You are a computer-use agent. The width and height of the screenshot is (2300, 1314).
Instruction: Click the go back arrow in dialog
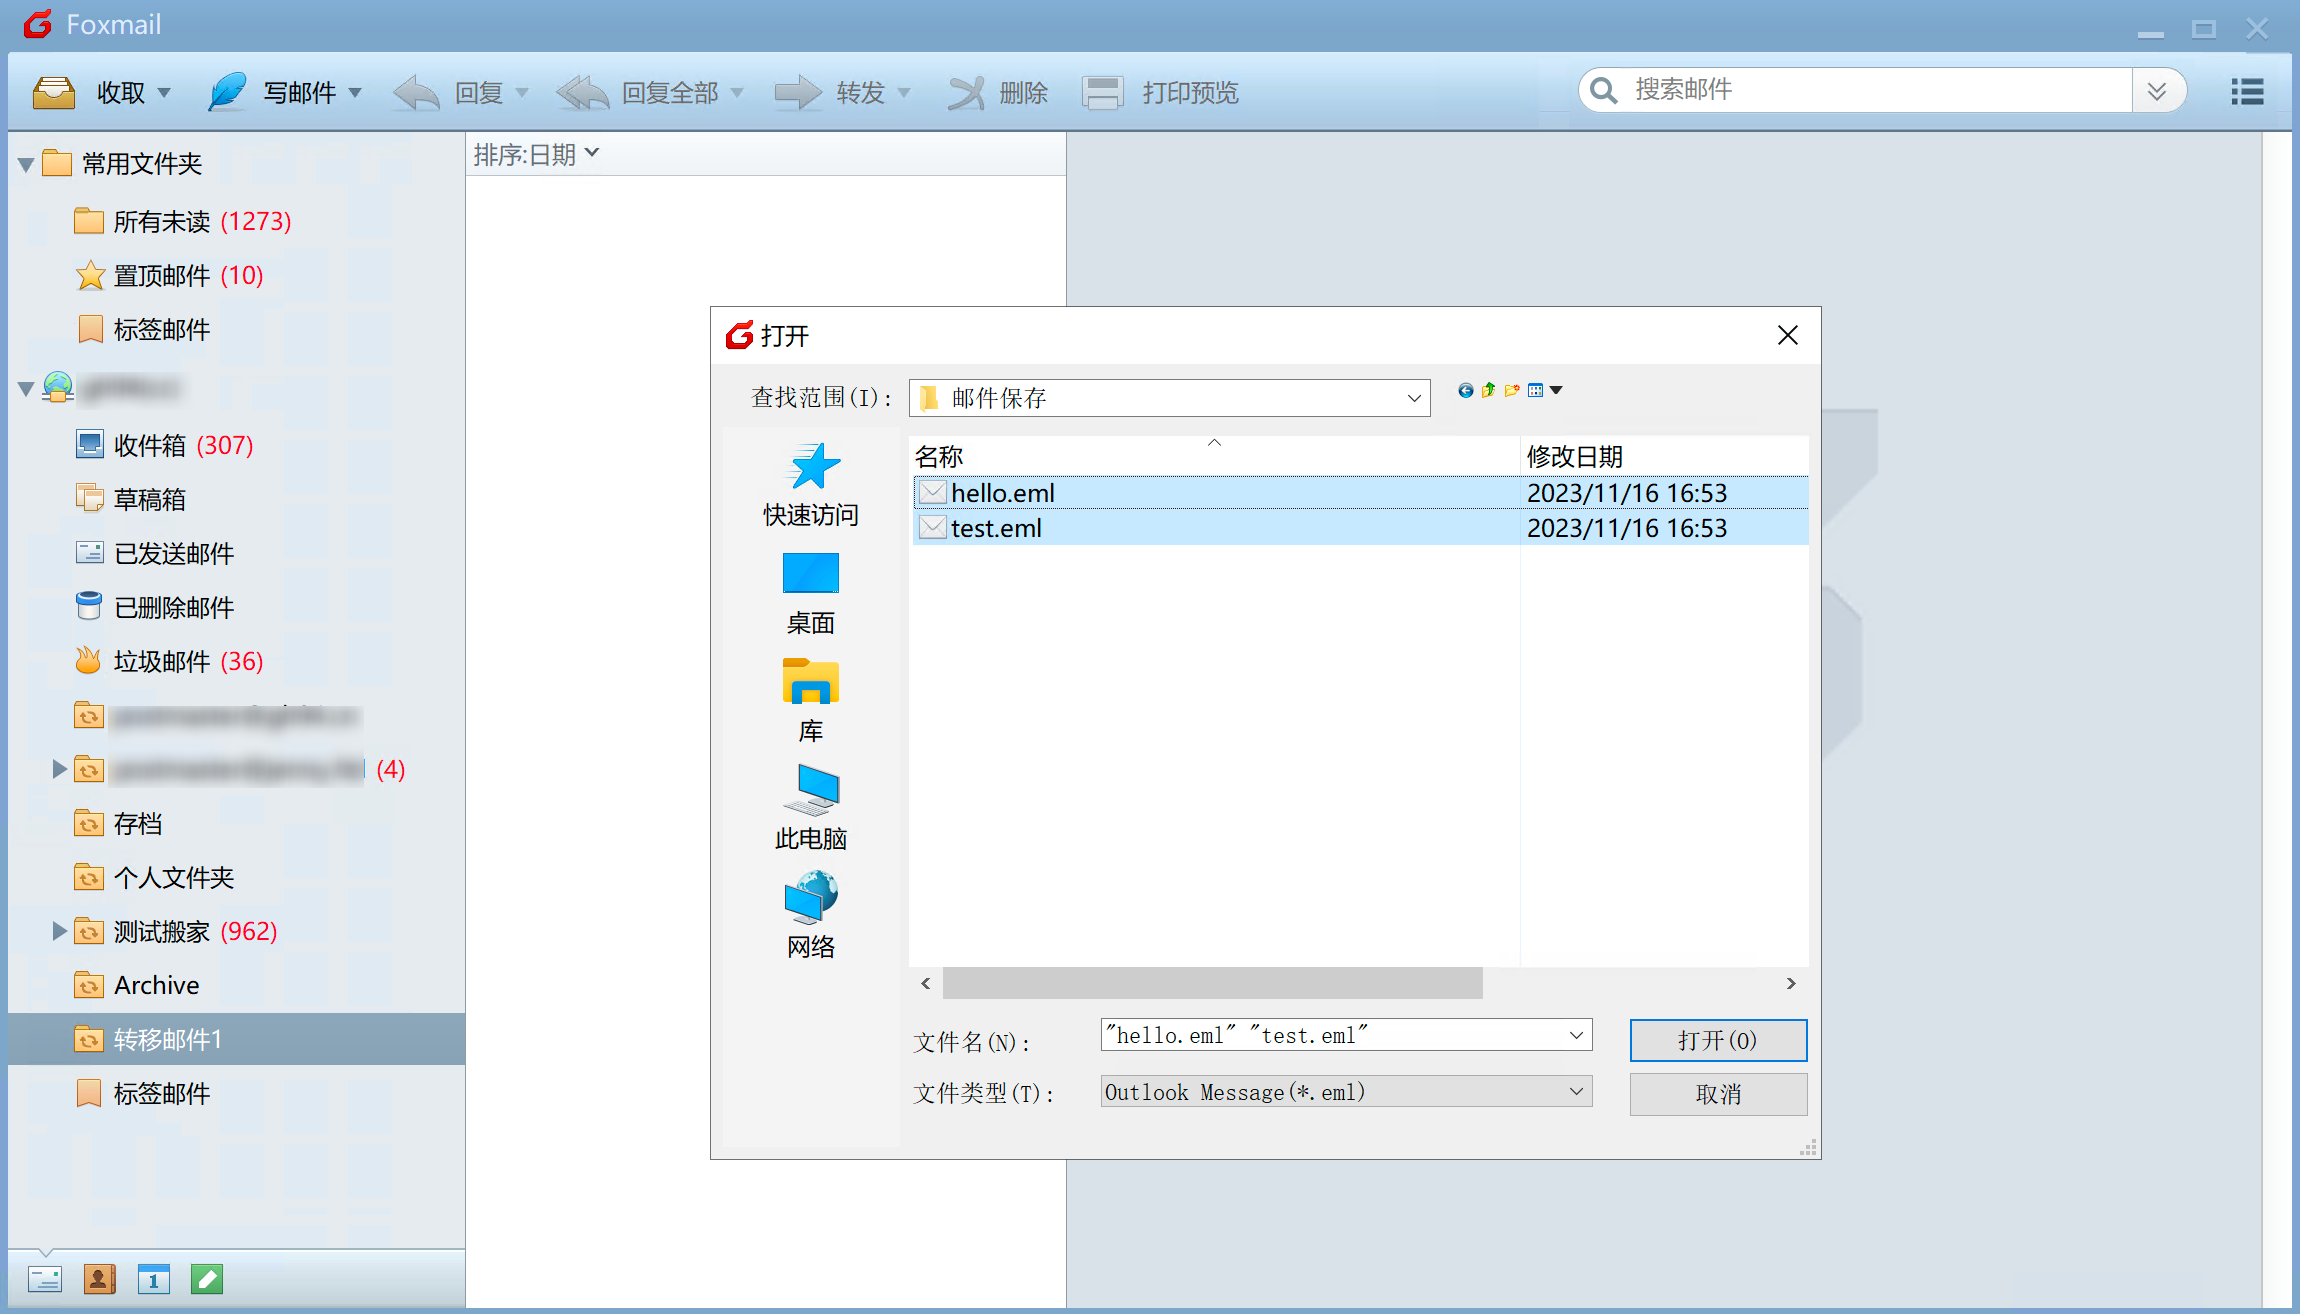(1465, 391)
